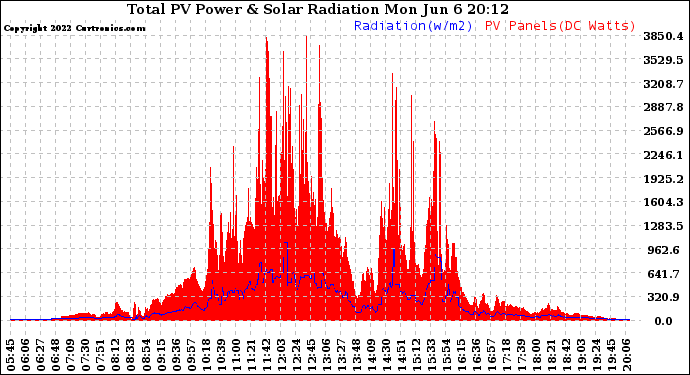Click the y-axis value 0.0
690x375 pixels.
tap(663, 321)
